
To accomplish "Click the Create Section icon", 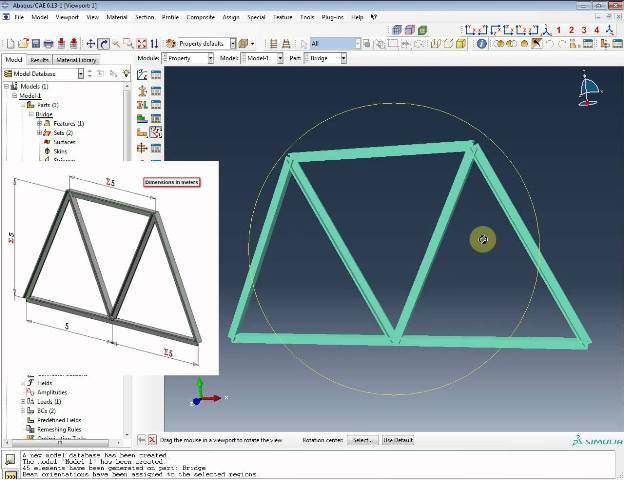I will 142,89.
